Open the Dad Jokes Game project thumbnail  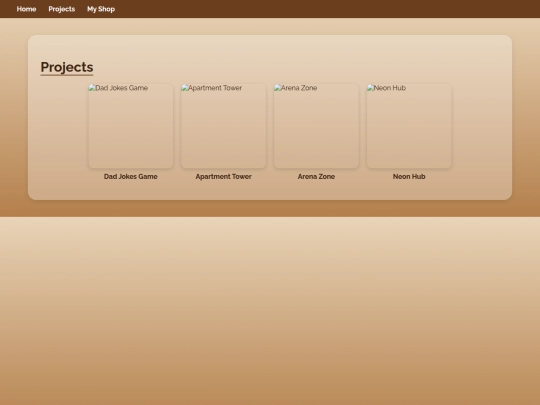pyautogui.click(x=131, y=126)
